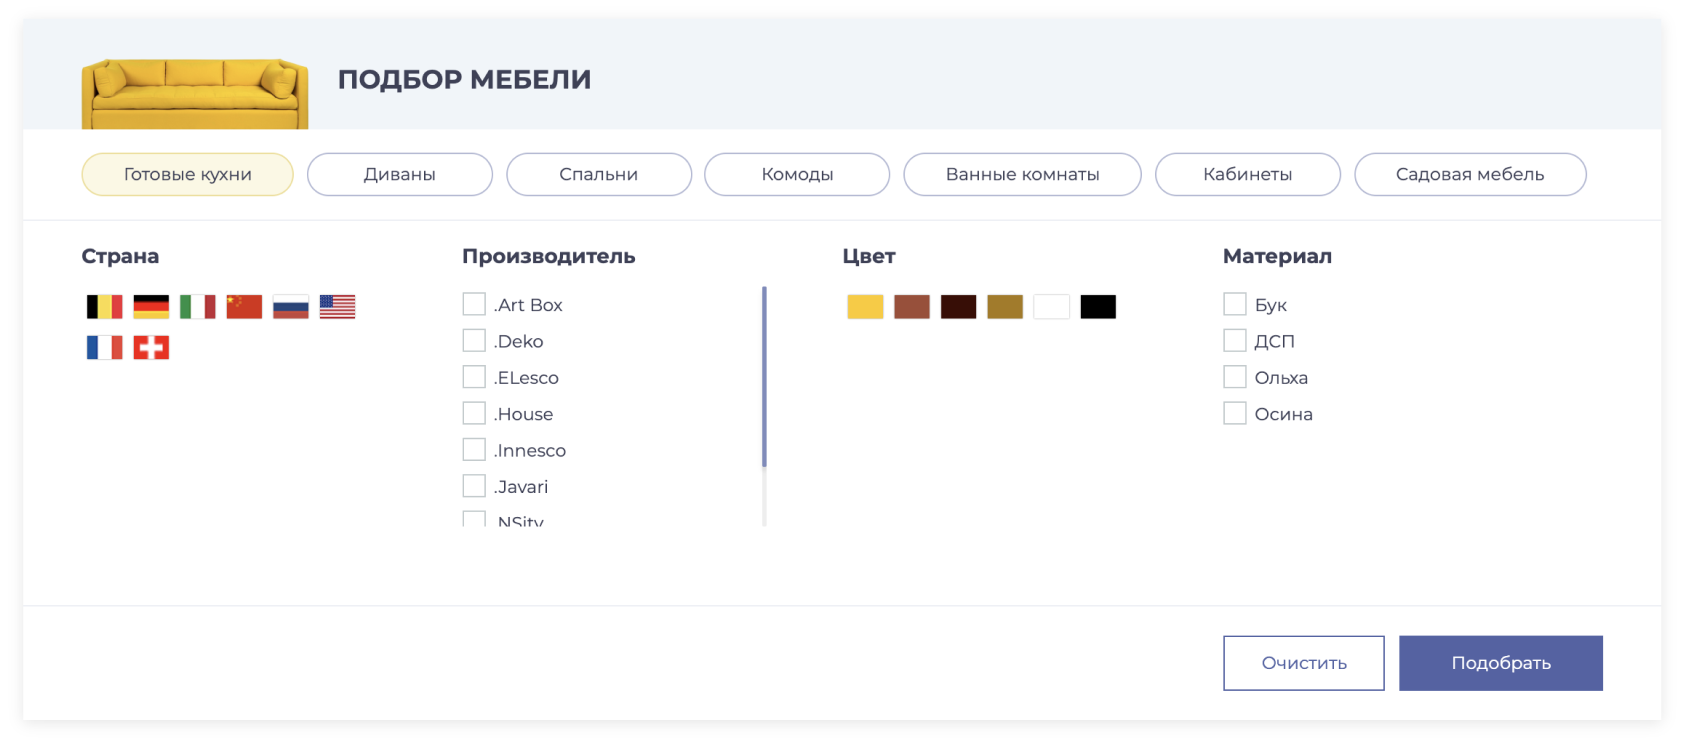Pick the Switzerland flag icon
1686x746 pixels.
pos(151,348)
